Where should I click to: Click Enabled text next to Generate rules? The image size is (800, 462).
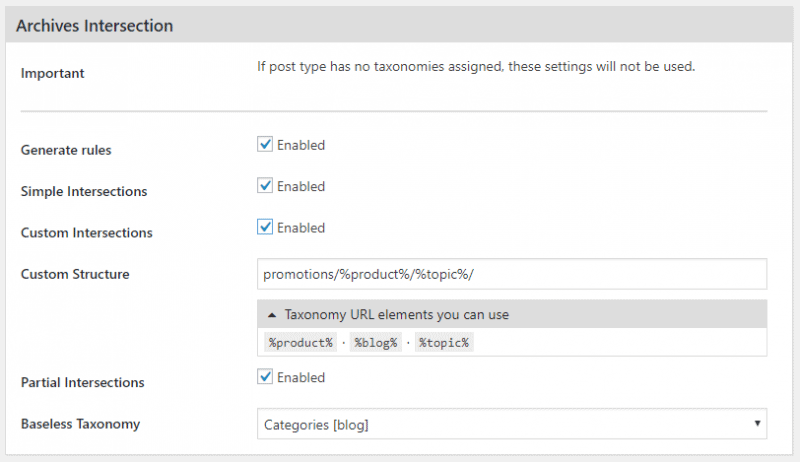click(301, 145)
